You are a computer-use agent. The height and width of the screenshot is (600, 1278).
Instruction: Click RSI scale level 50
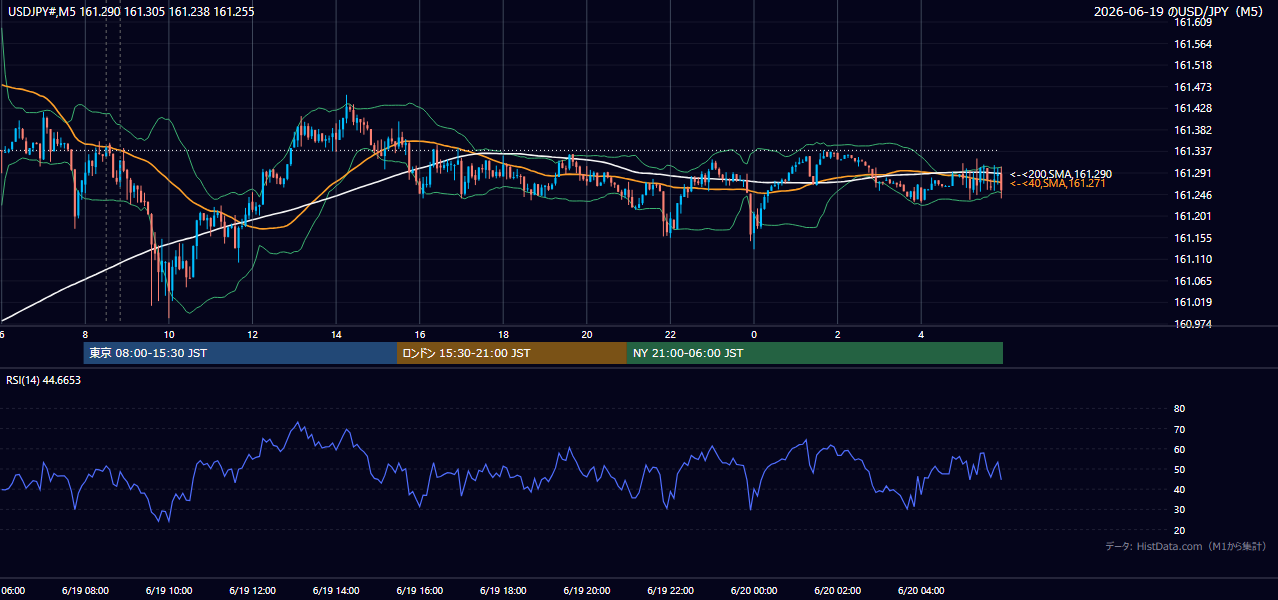1179,469
